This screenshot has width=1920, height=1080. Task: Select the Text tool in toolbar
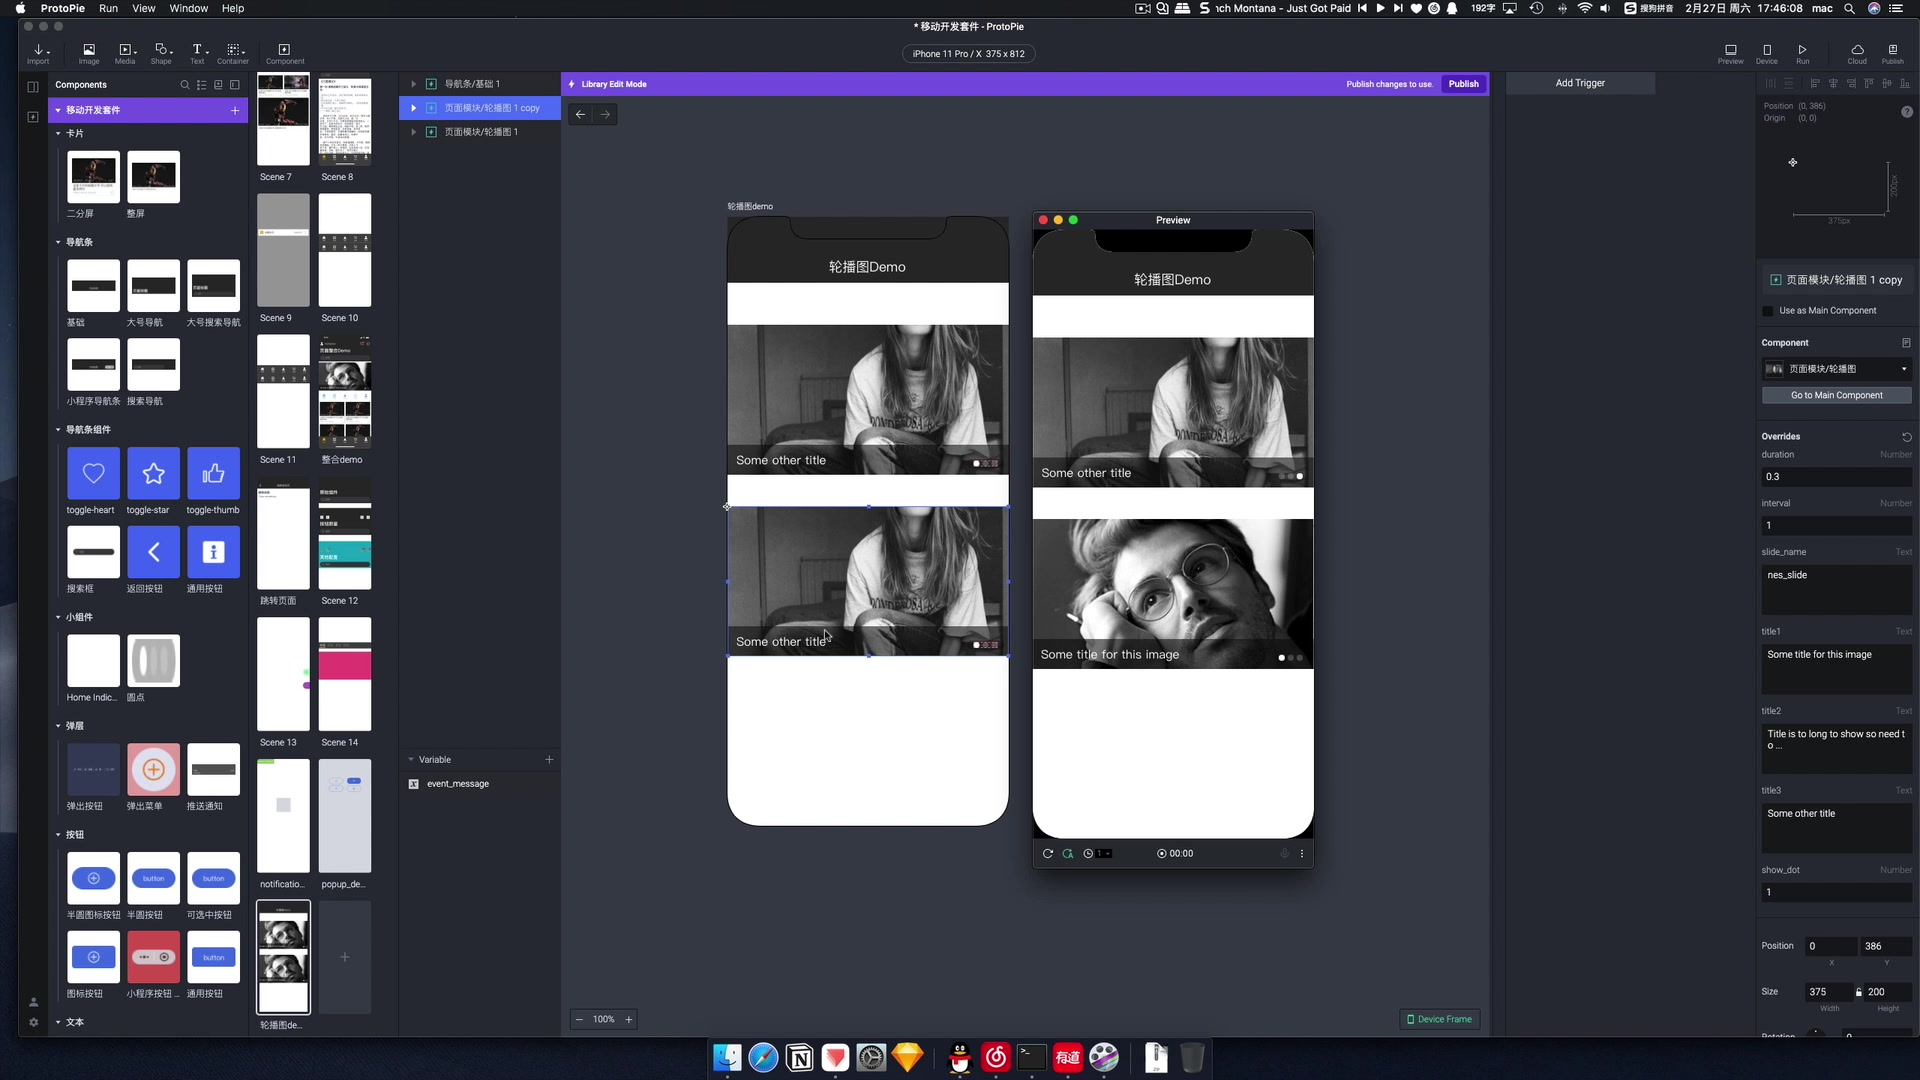point(199,53)
